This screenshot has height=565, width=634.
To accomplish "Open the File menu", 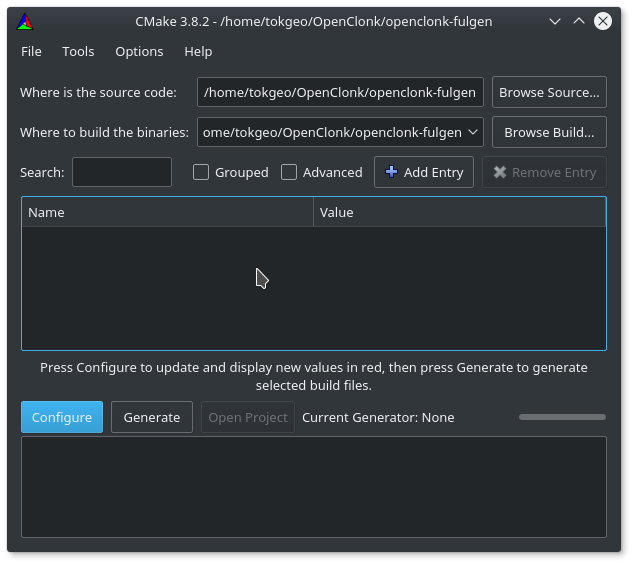I will point(31,52).
